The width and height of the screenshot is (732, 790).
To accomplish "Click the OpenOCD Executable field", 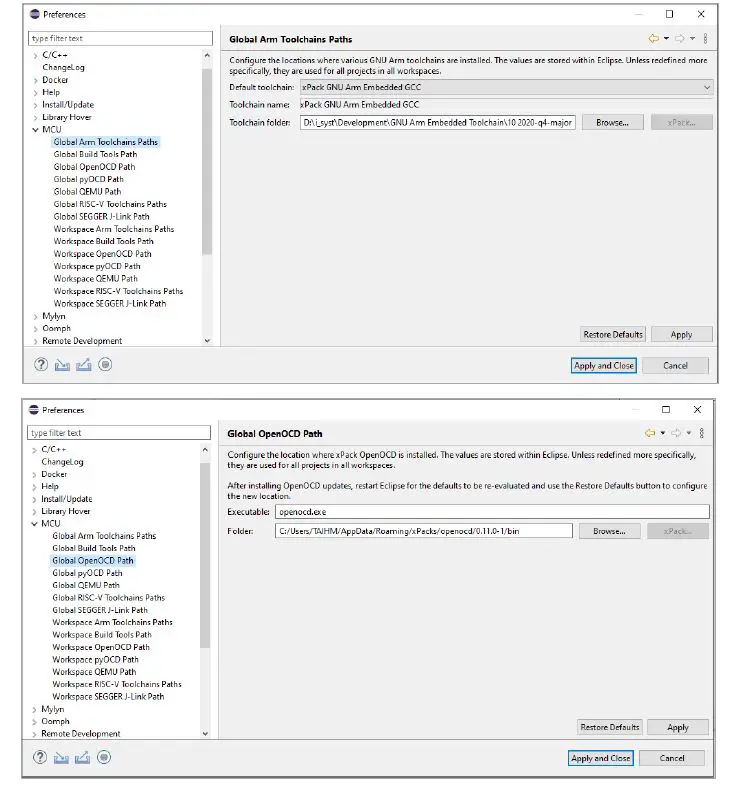I will (x=492, y=512).
